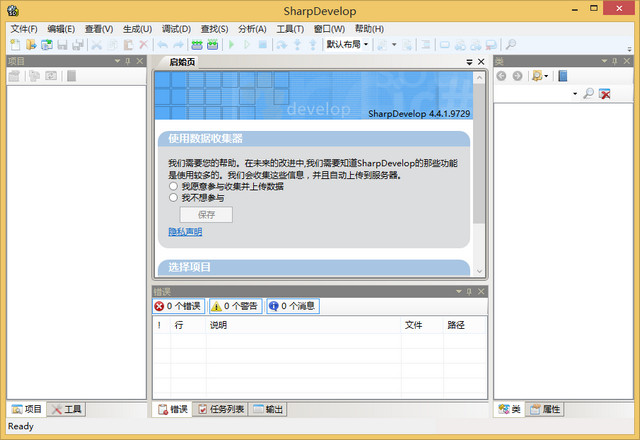Toggle the 0 个消息 filter button

point(293,306)
